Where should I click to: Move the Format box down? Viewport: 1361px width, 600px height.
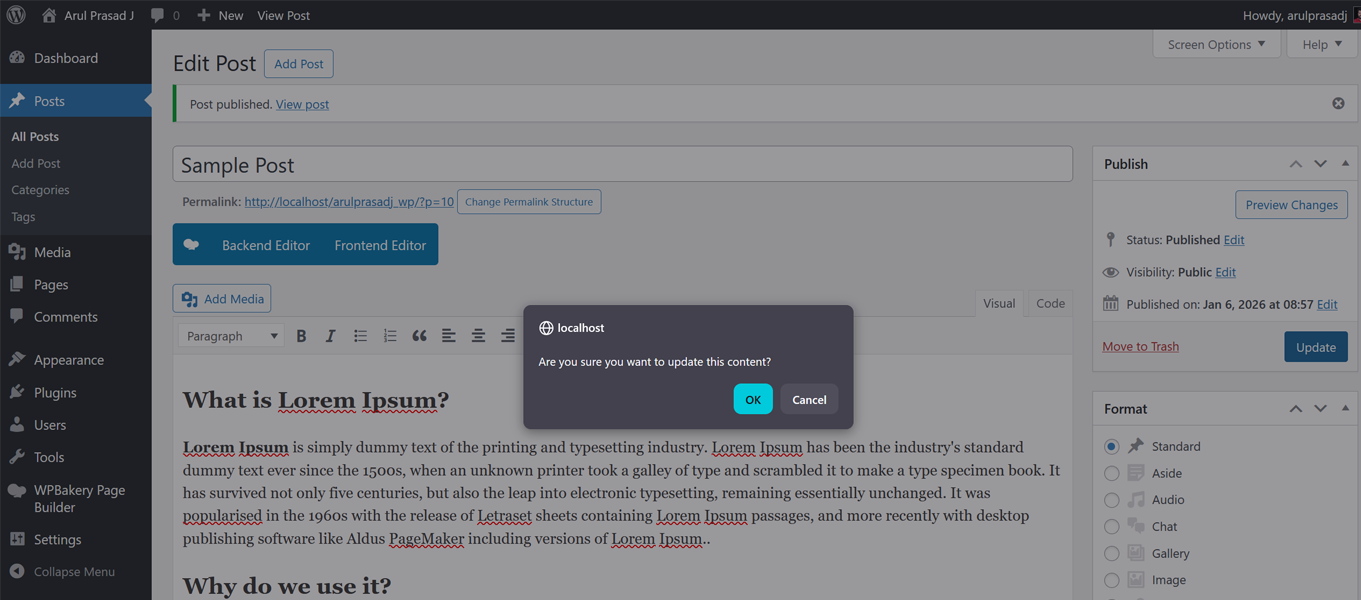(x=1320, y=409)
